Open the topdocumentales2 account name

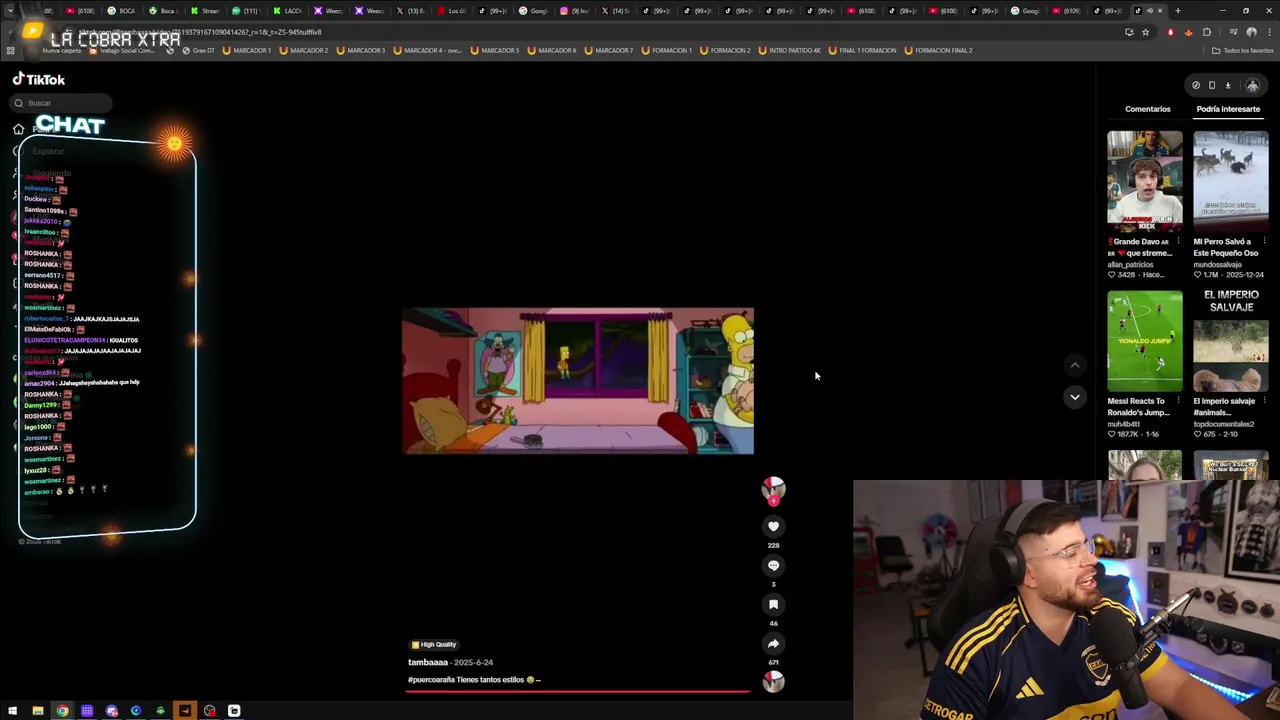point(1224,424)
